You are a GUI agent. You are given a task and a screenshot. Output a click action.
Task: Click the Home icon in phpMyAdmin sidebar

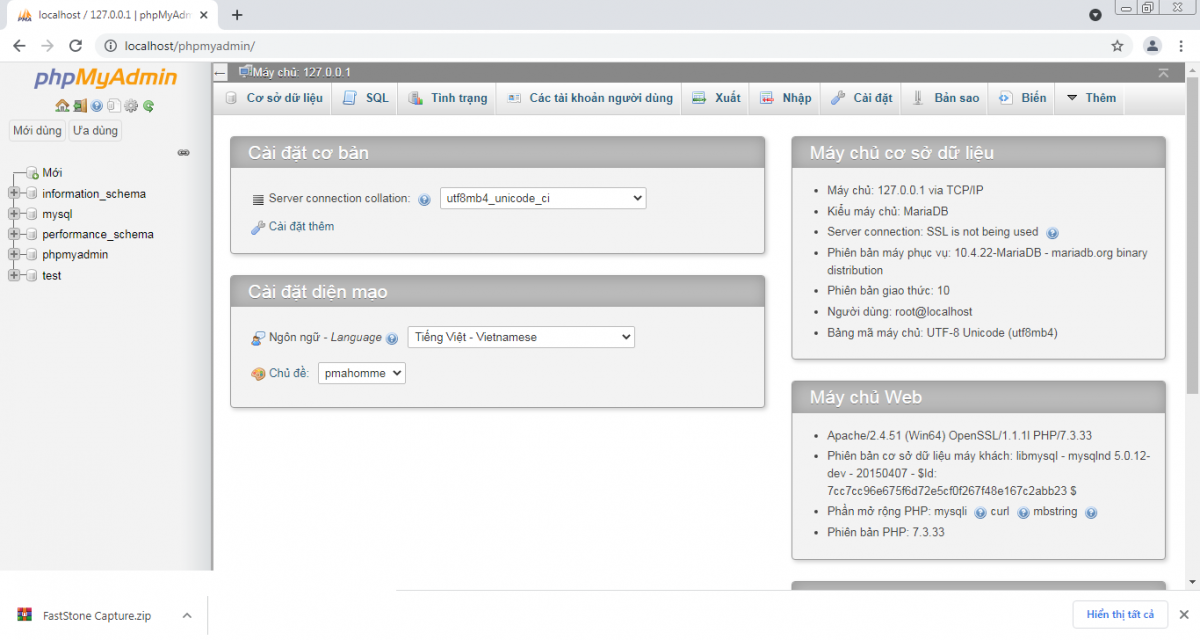pos(62,106)
